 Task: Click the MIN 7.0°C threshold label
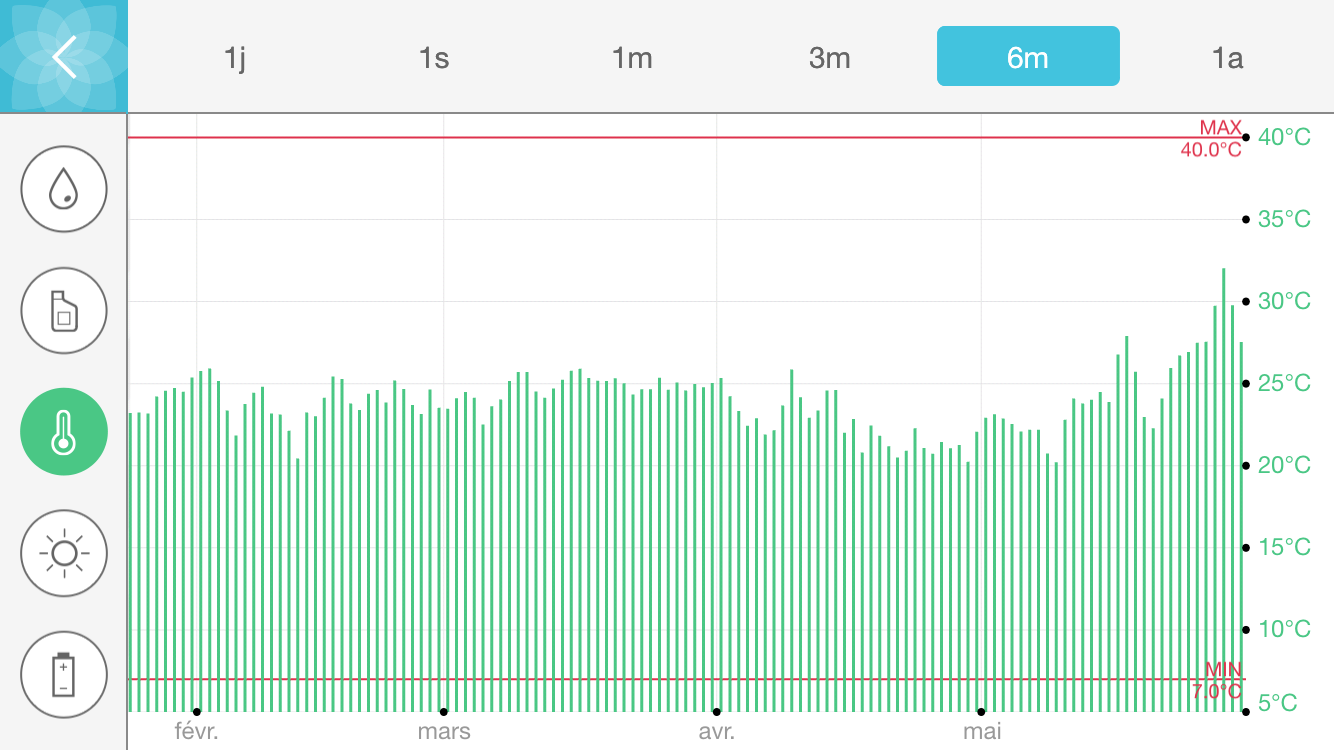(x=1217, y=680)
